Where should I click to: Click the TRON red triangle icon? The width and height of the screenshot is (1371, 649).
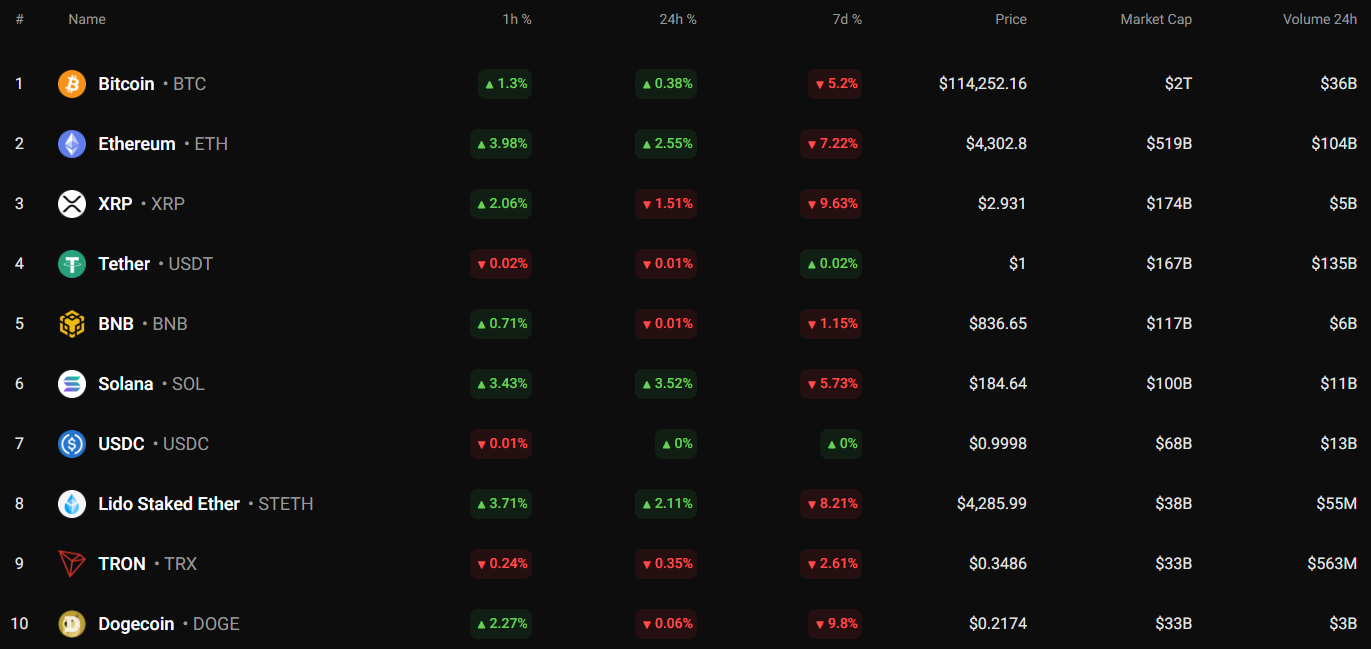[72, 564]
